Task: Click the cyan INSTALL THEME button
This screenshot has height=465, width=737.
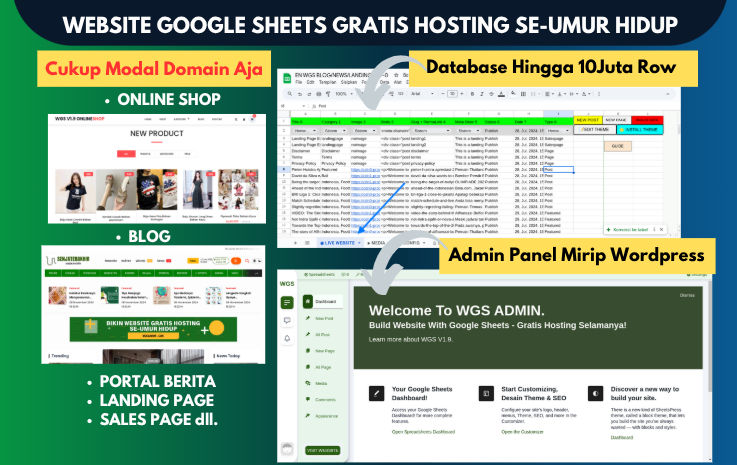Action: (x=640, y=130)
